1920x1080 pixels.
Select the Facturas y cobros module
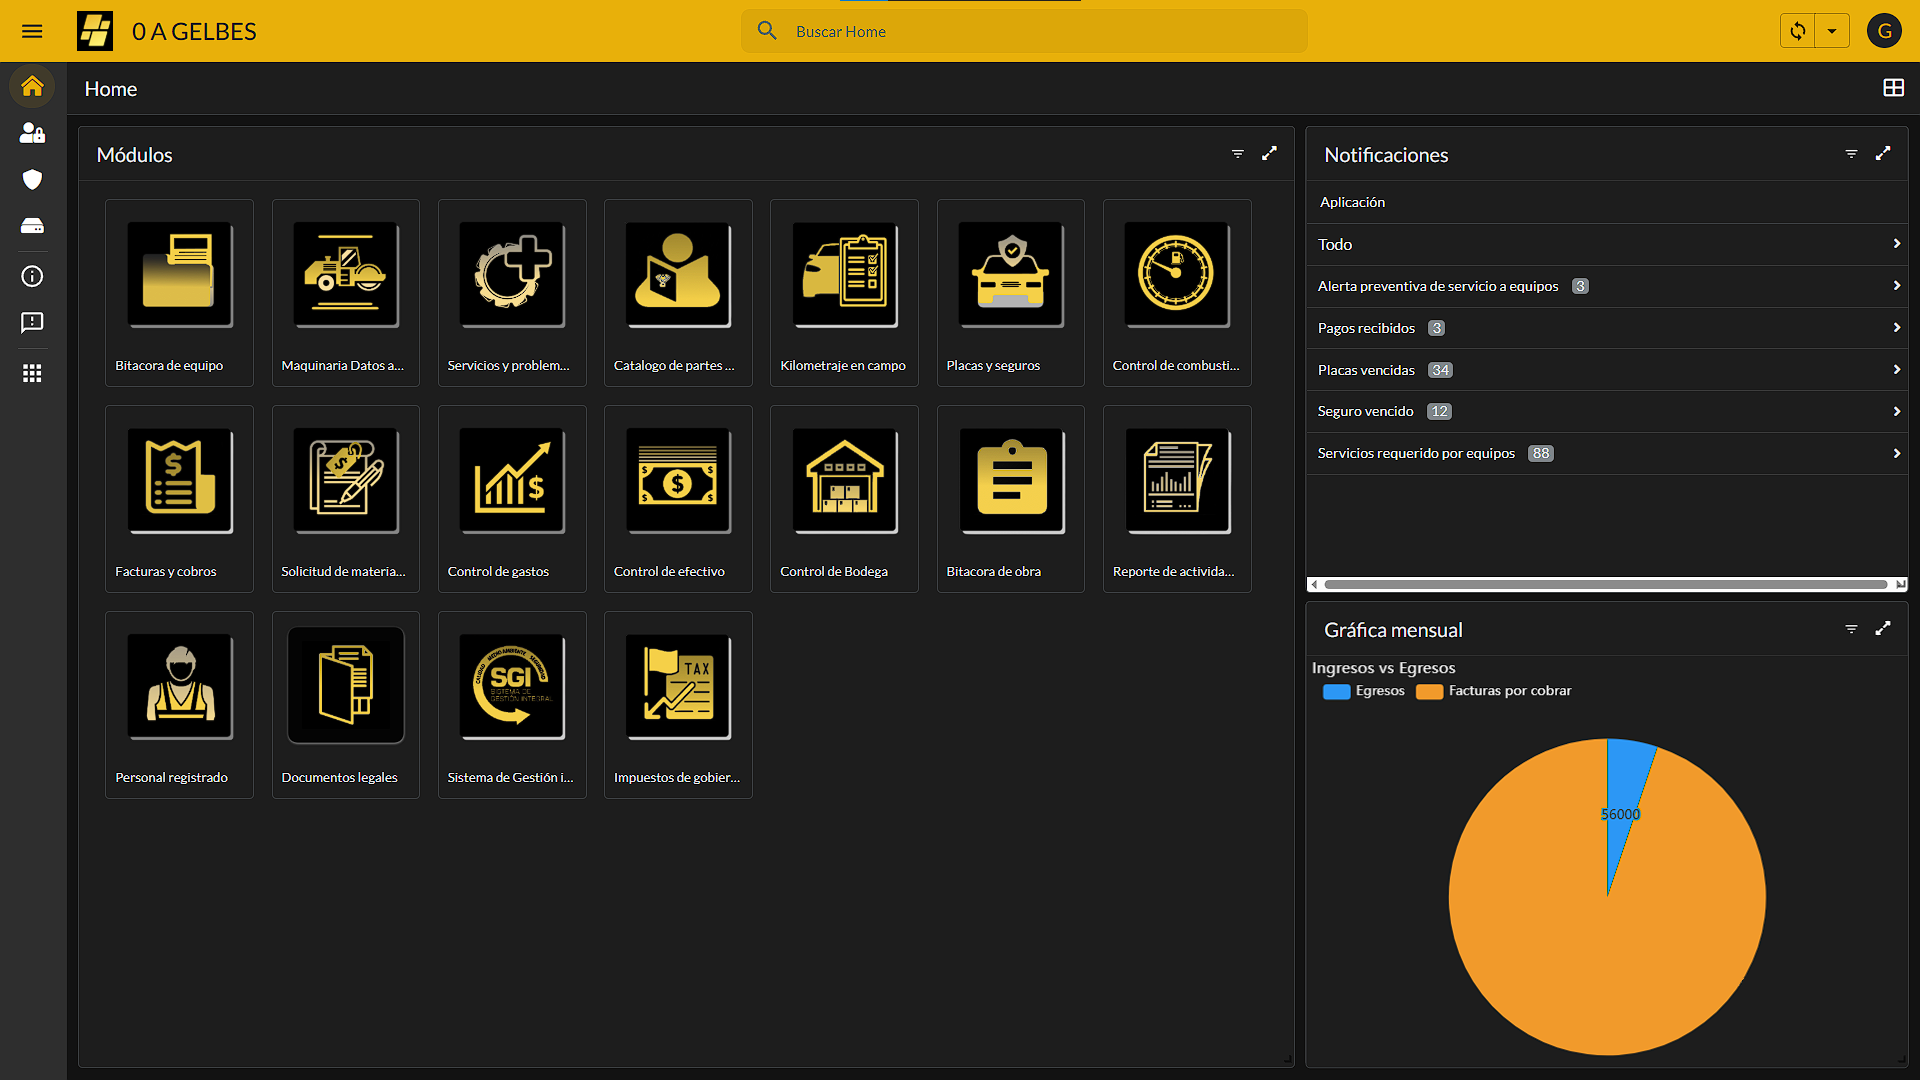coord(179,498)
